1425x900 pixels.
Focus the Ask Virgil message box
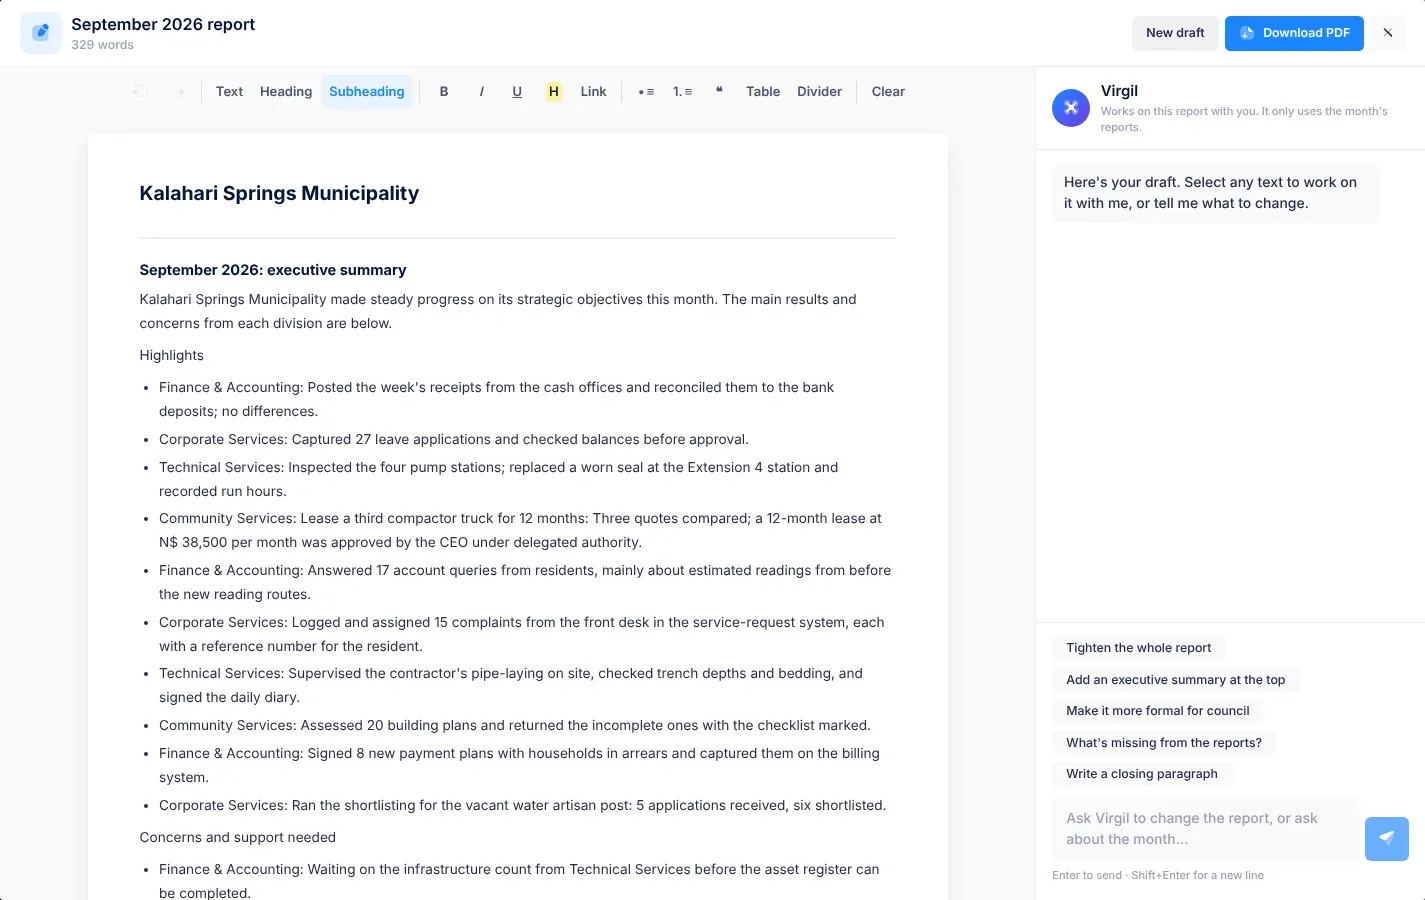tap(1205, 829)
